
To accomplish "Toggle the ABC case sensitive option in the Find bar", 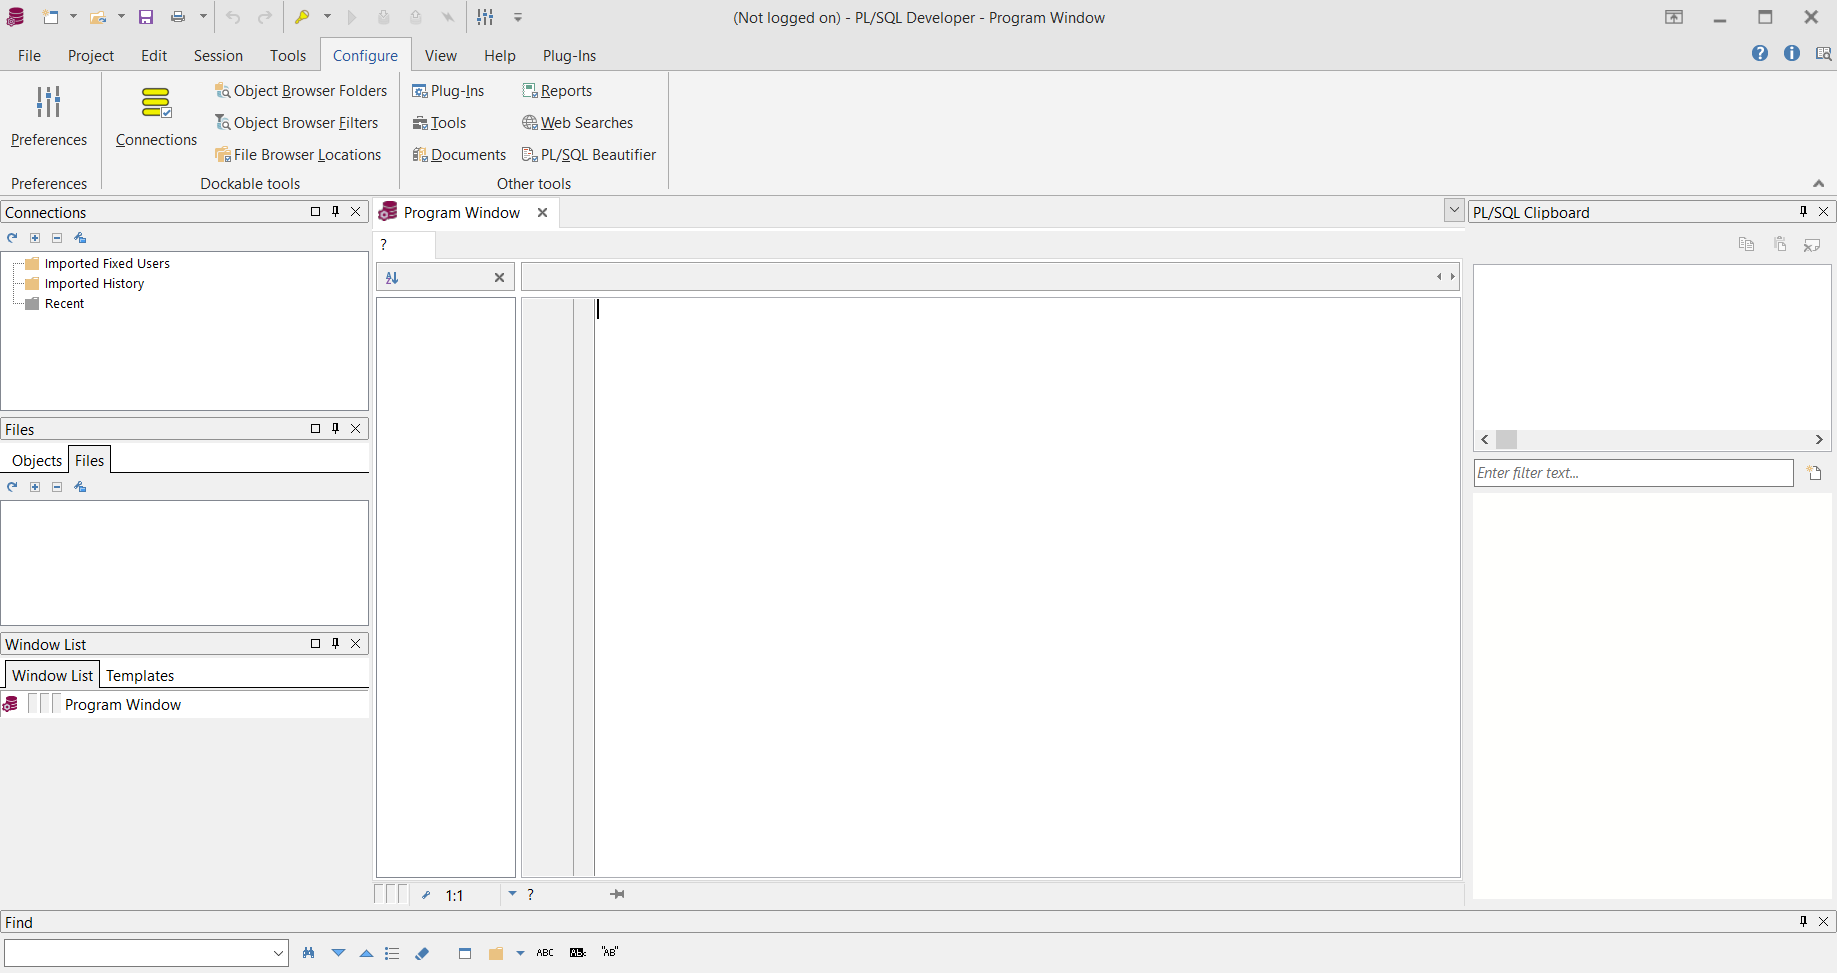I will point(545,953).
